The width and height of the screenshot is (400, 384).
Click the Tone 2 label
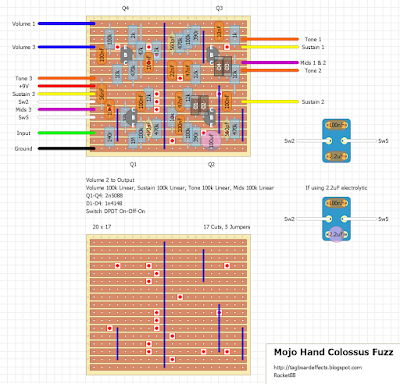(x=313, y=71)
